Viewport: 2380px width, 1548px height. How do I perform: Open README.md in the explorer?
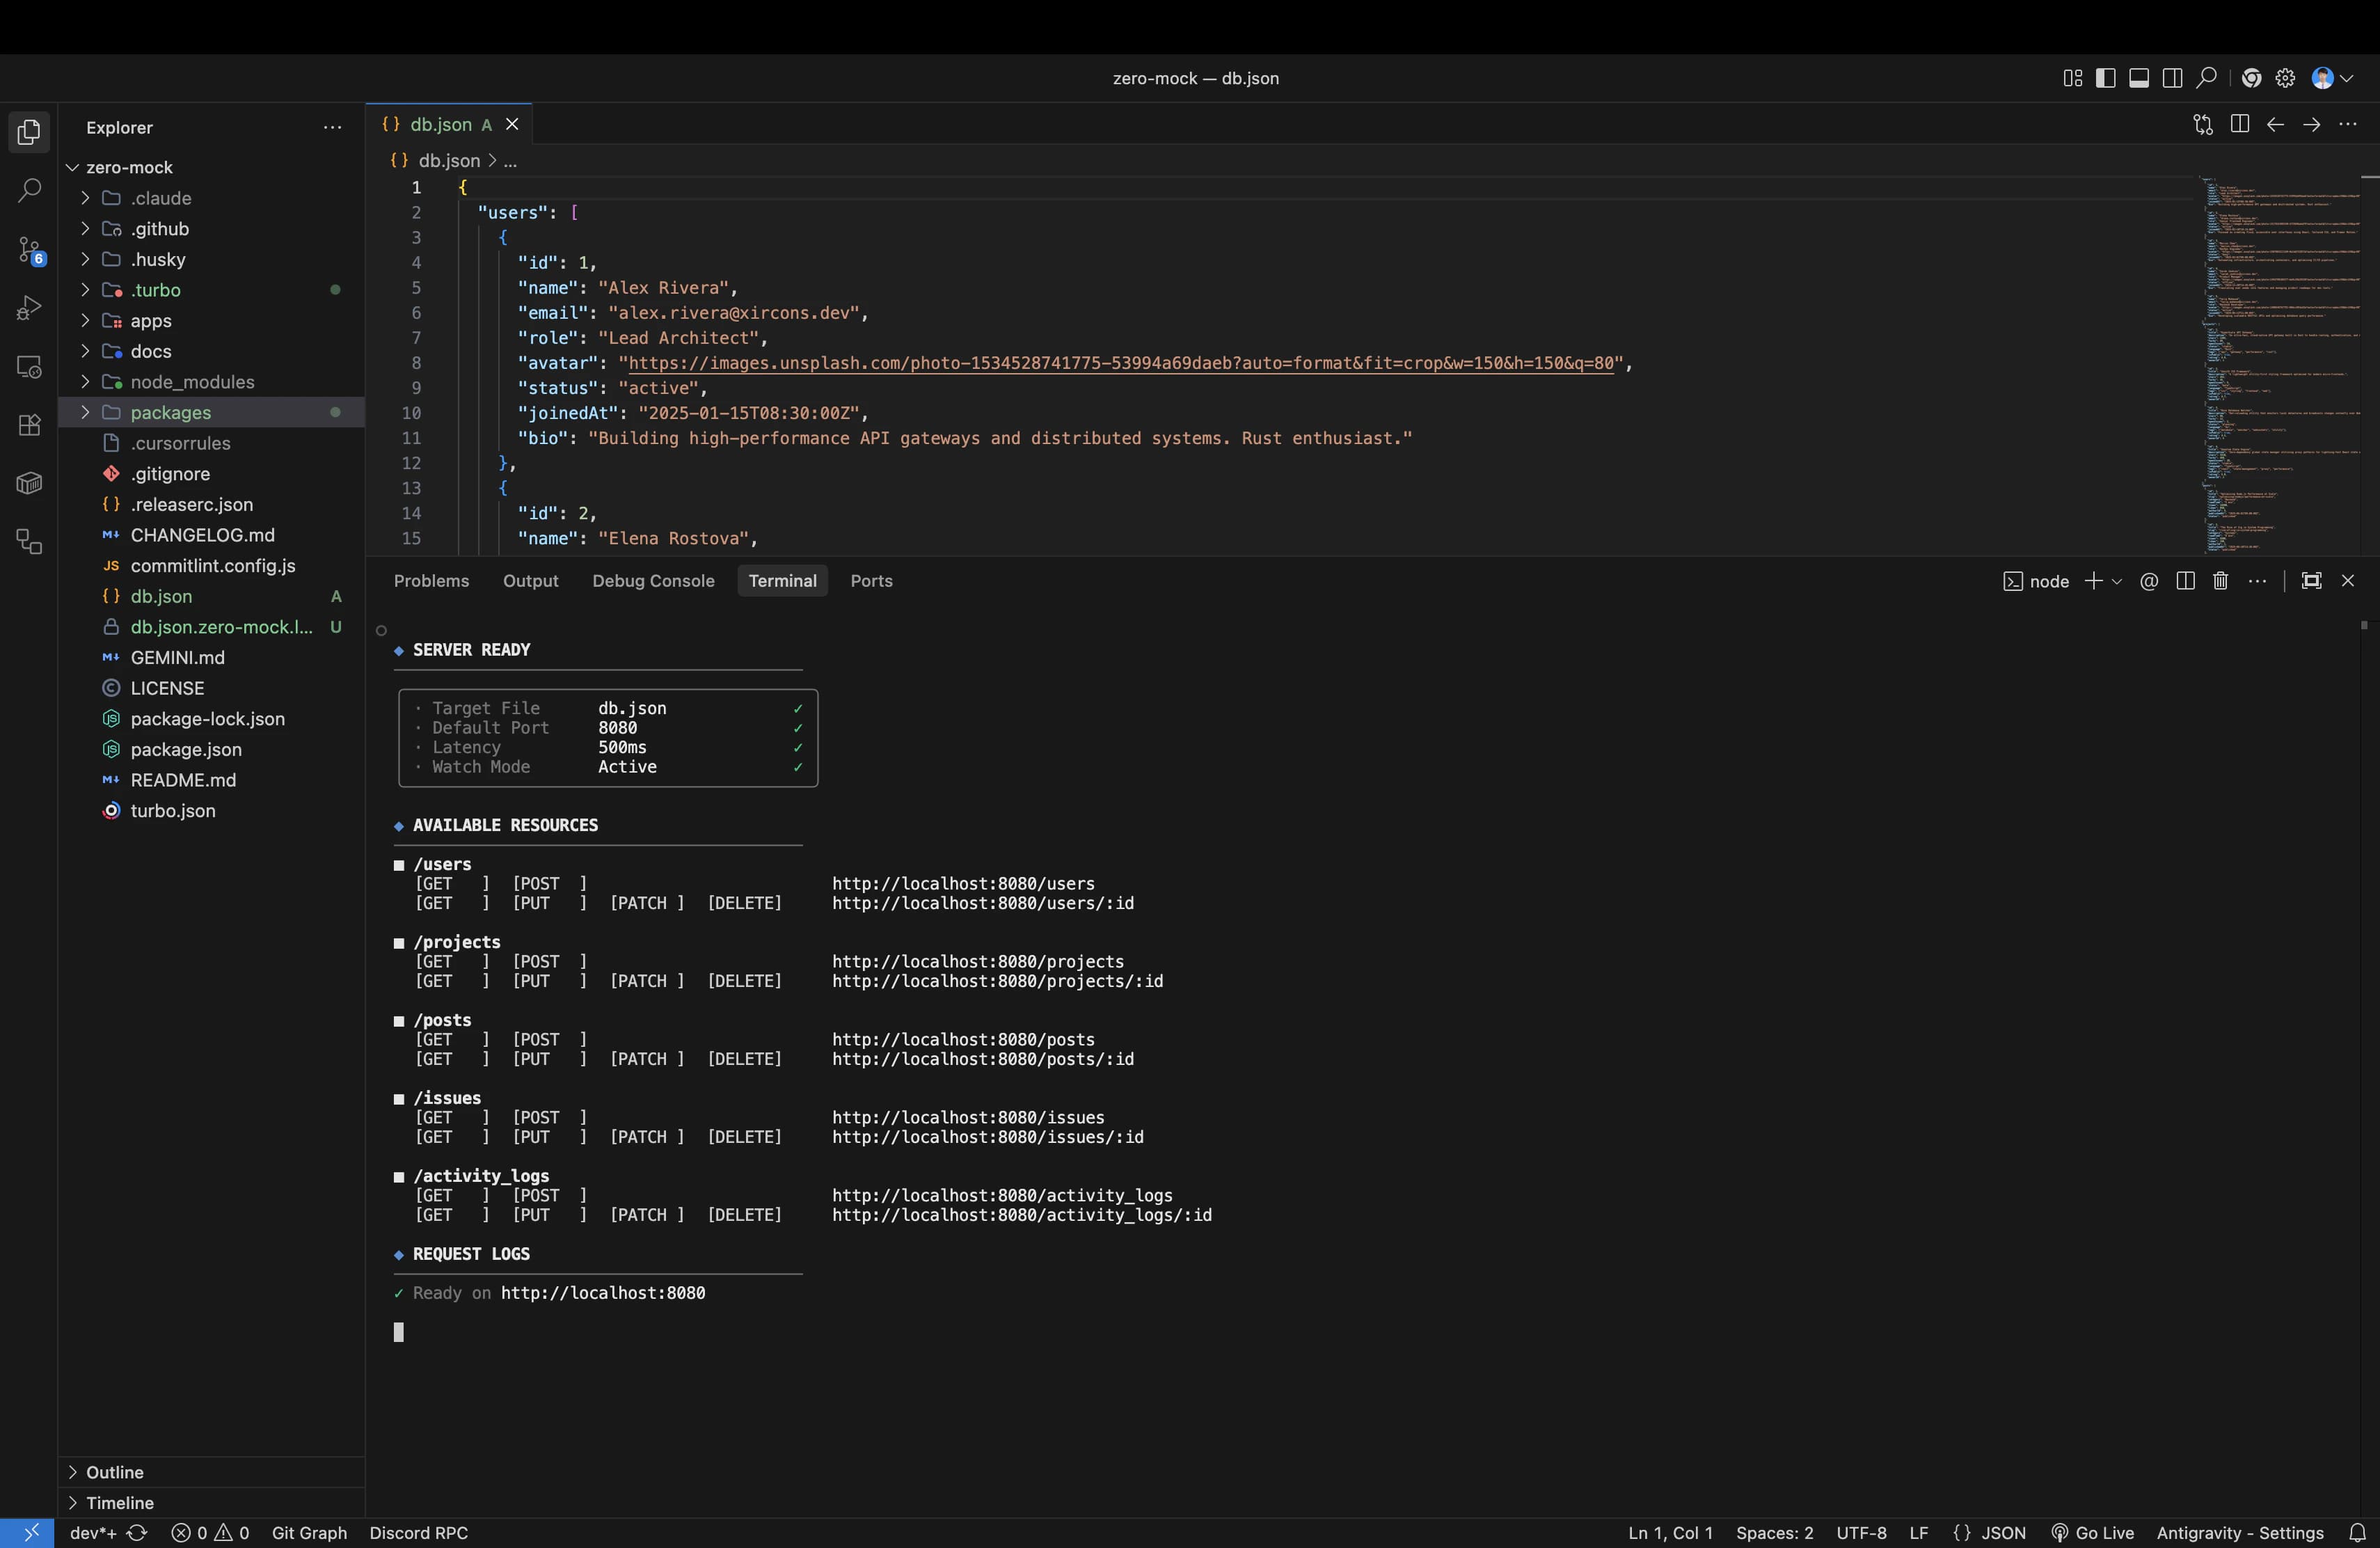[x=211, y=780]
